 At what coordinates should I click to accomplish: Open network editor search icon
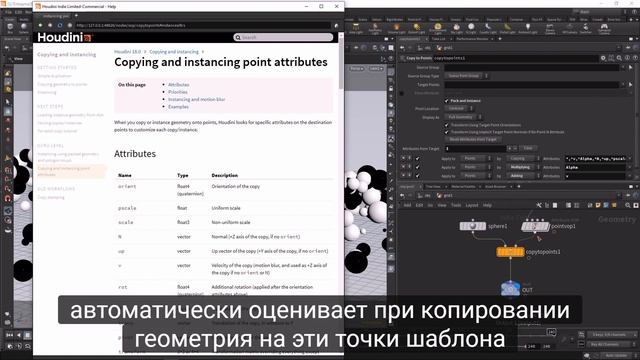click(628, 205)
